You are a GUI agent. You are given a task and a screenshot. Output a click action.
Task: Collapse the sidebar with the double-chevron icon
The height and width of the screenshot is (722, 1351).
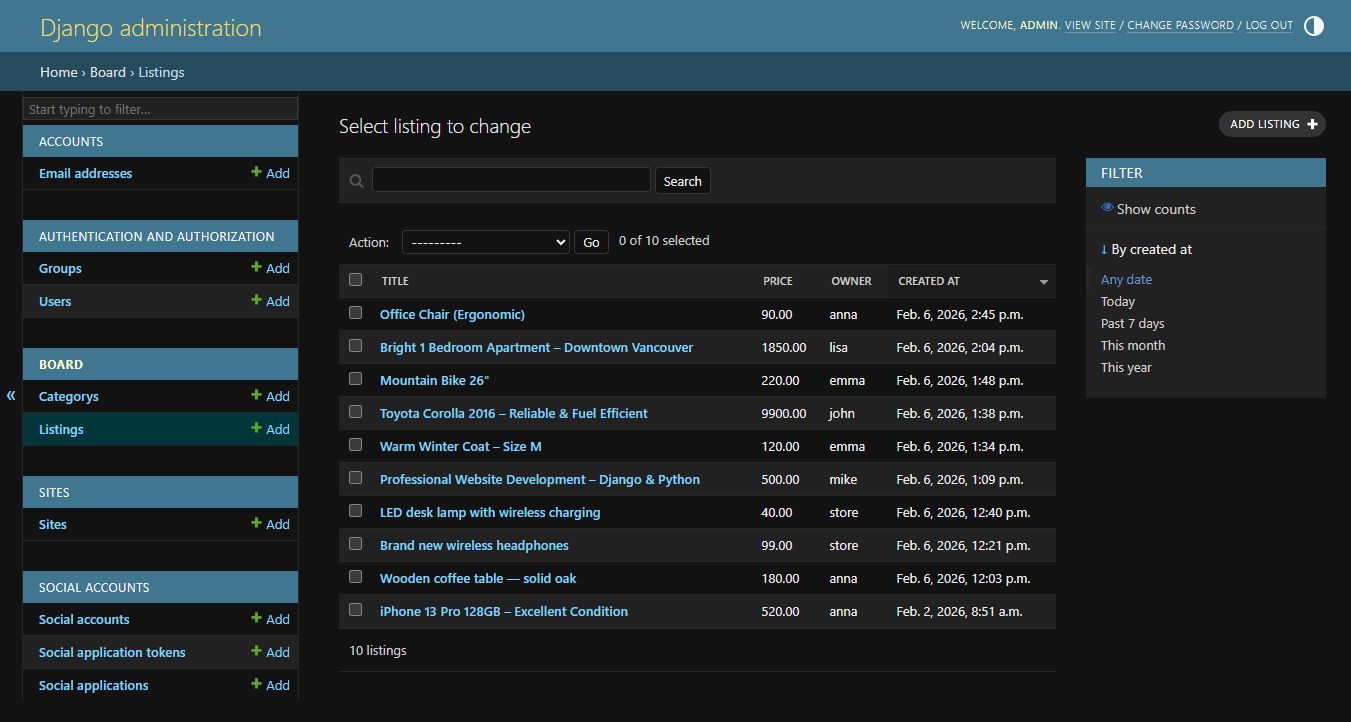pyautogui.click(x=11, y=395)
